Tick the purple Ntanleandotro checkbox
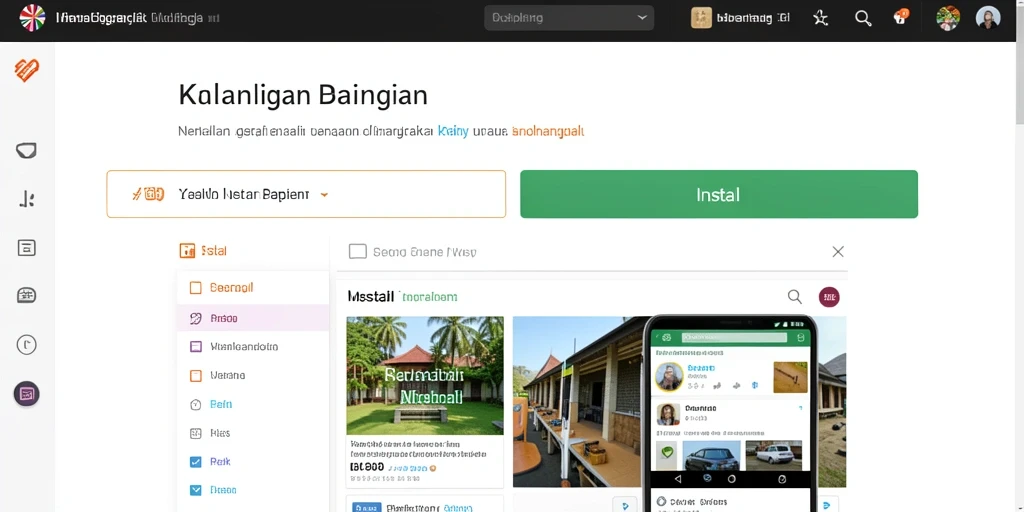Image resolution: width=1024 pixels, height=512 pixels. (195, 347)
